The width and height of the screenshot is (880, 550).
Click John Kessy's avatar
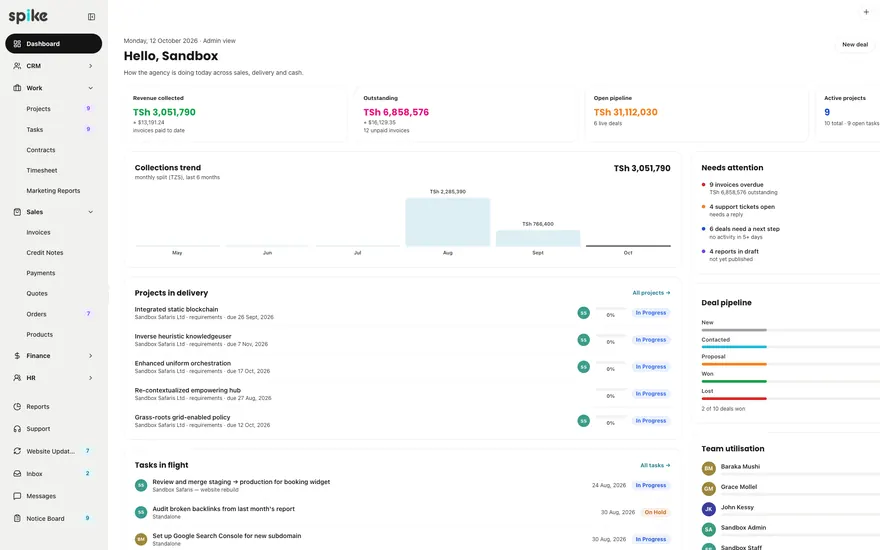[x=709, y=509]
